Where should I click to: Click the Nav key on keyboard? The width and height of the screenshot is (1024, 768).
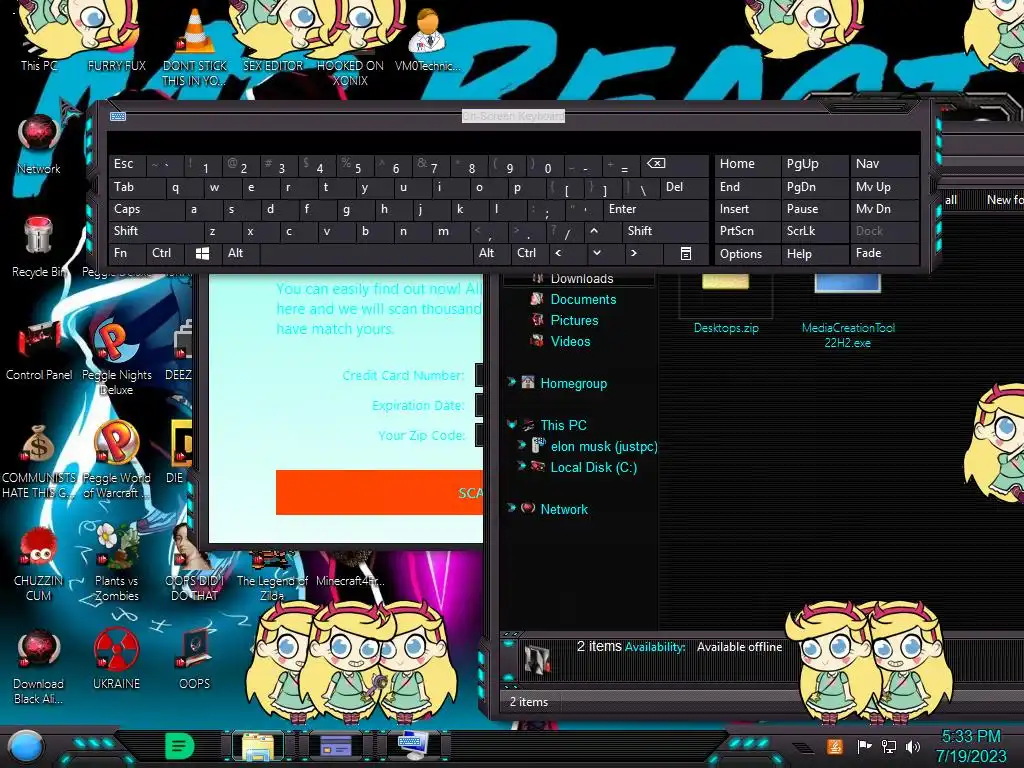point(884,164)
